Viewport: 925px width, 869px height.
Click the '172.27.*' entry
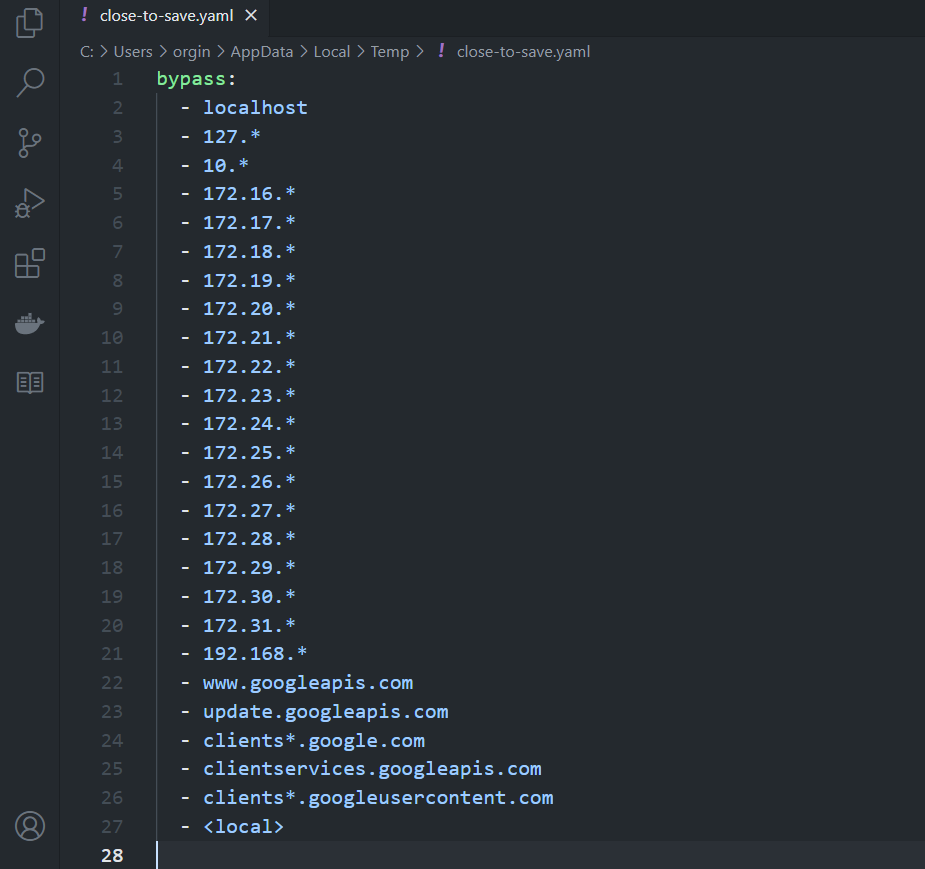point(249,511)
